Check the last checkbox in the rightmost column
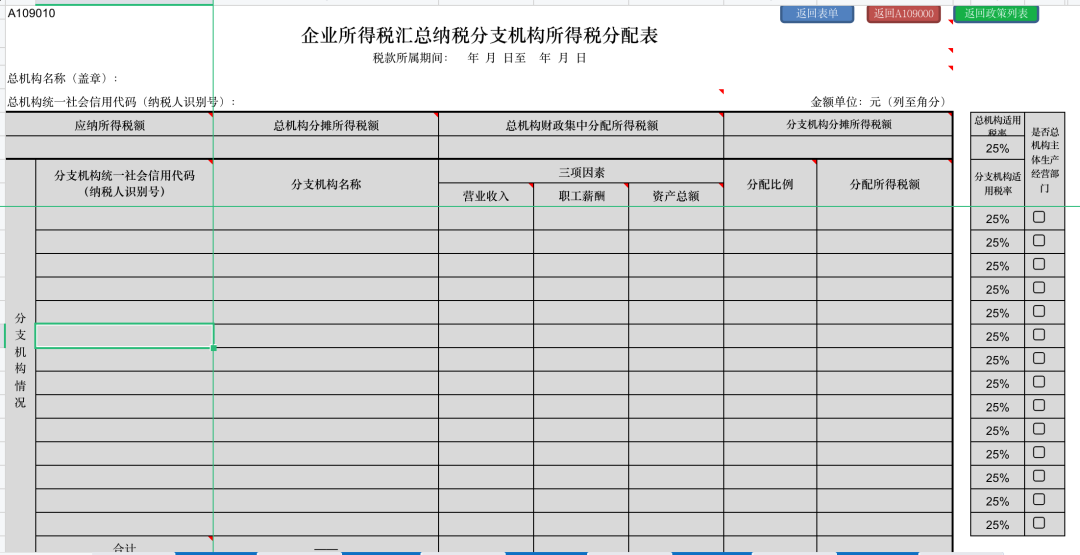1080x555 pixels. [1039, 523]
